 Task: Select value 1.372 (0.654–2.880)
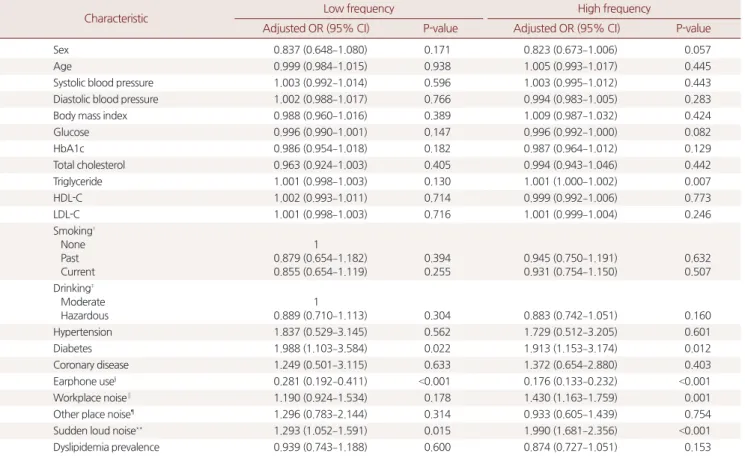571,365
